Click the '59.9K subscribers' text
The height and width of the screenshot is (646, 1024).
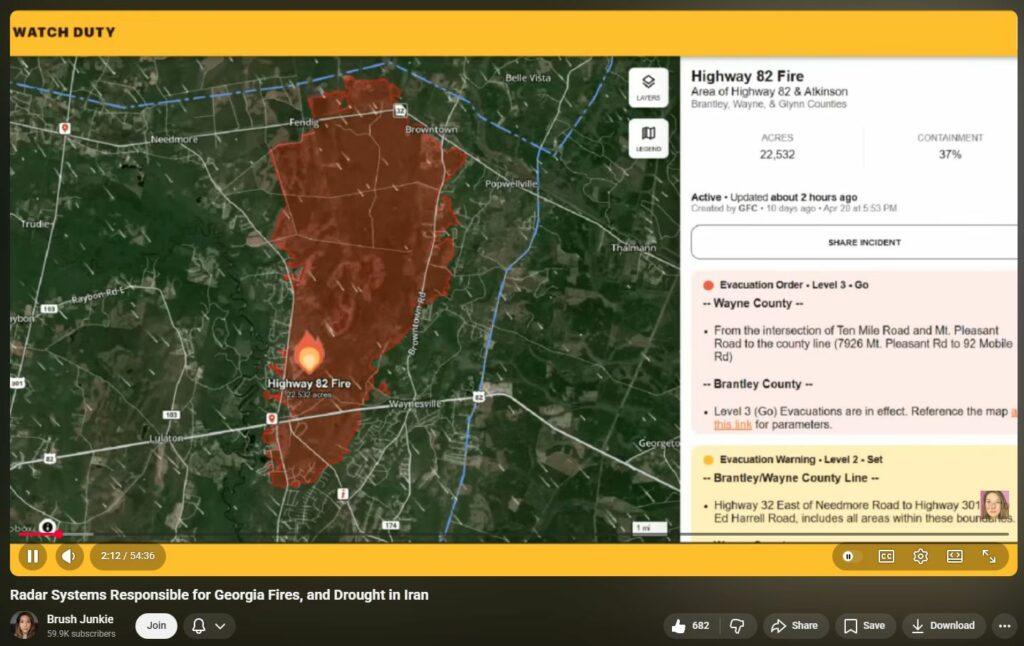click(x=81, y=634)
